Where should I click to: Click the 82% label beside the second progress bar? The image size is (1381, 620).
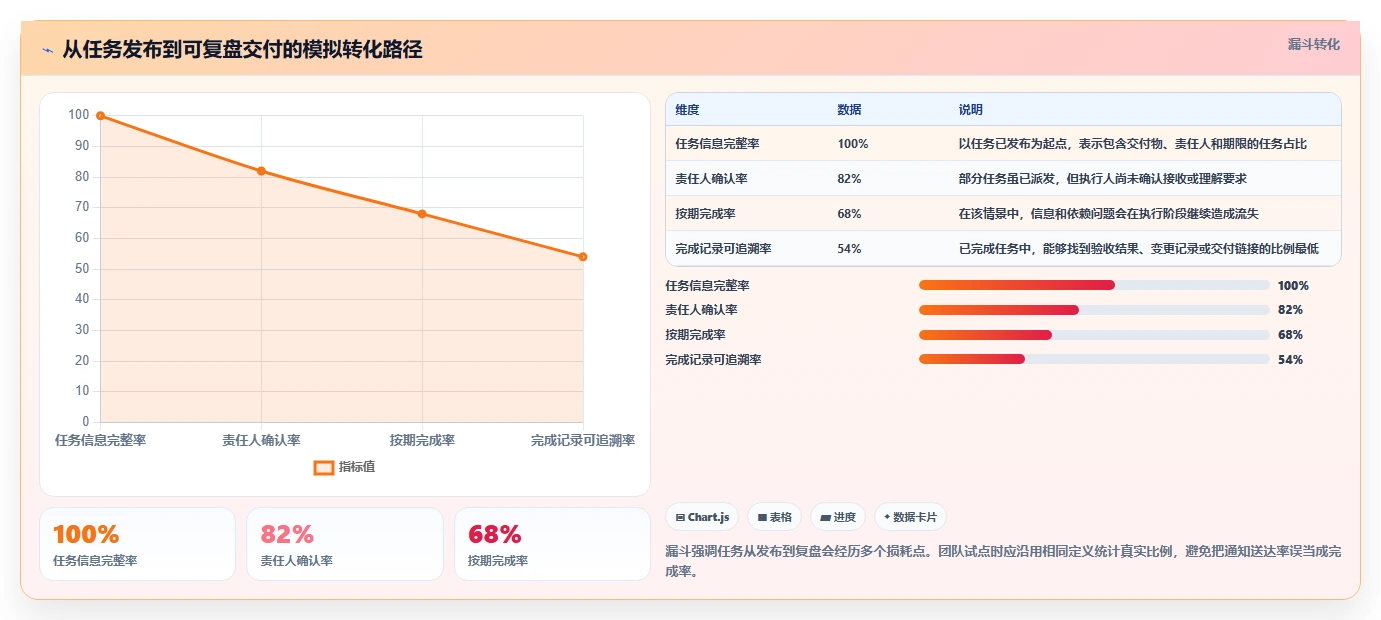(x=1290, y=310)
